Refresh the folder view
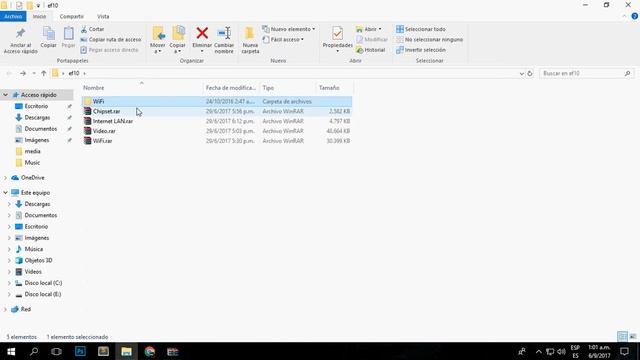The height and width of the screenshot is (360, 640). click(530, 73)
